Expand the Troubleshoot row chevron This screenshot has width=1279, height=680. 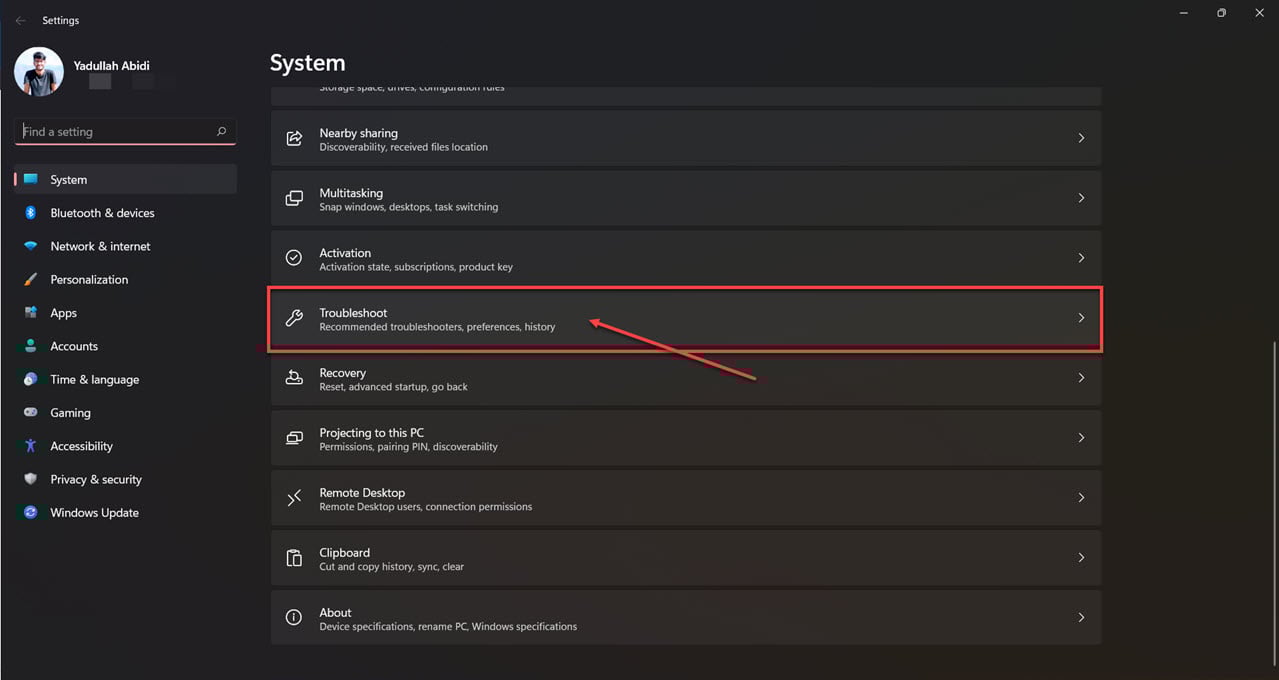point(1081,318)
